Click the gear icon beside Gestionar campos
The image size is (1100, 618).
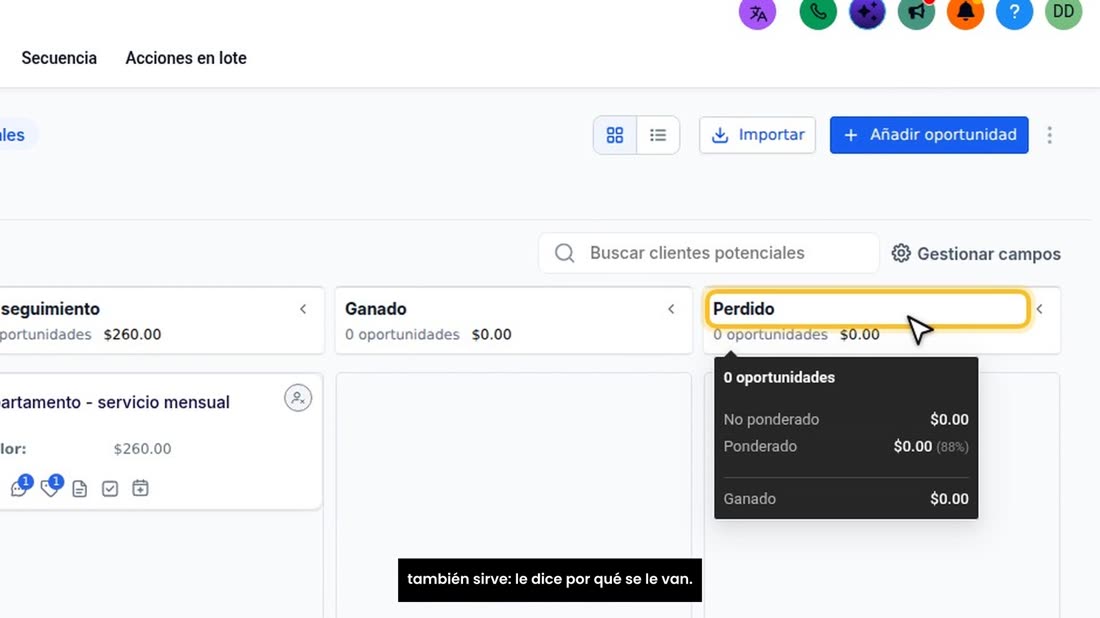tap(901, 253)
